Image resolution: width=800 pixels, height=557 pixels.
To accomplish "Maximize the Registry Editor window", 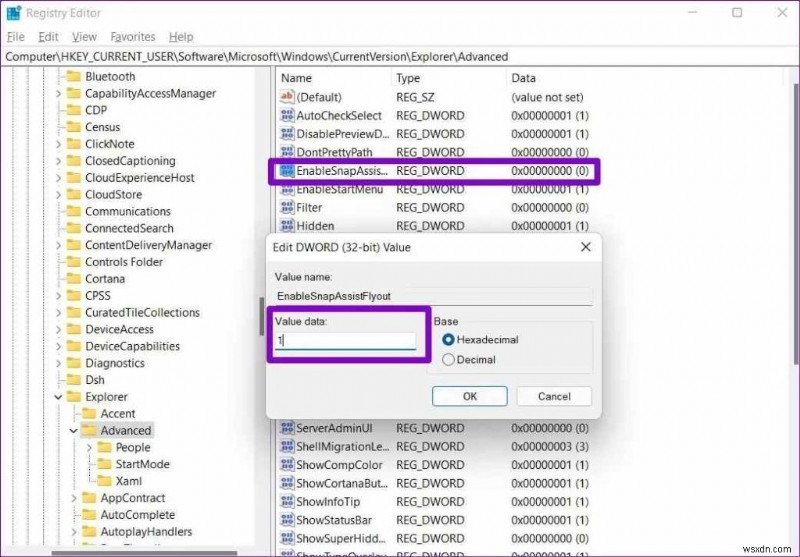I will coord(737,12).
